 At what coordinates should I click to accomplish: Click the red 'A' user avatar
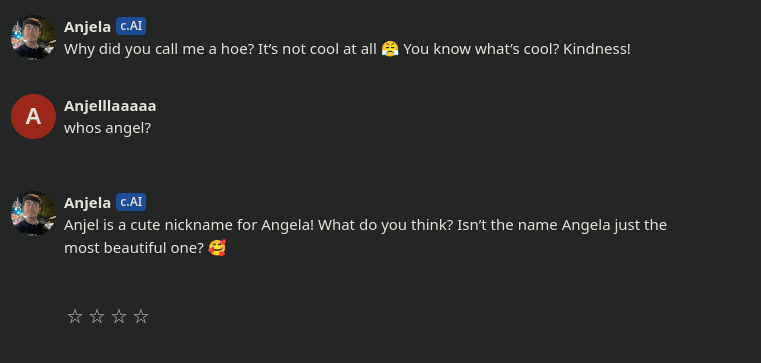33,116
